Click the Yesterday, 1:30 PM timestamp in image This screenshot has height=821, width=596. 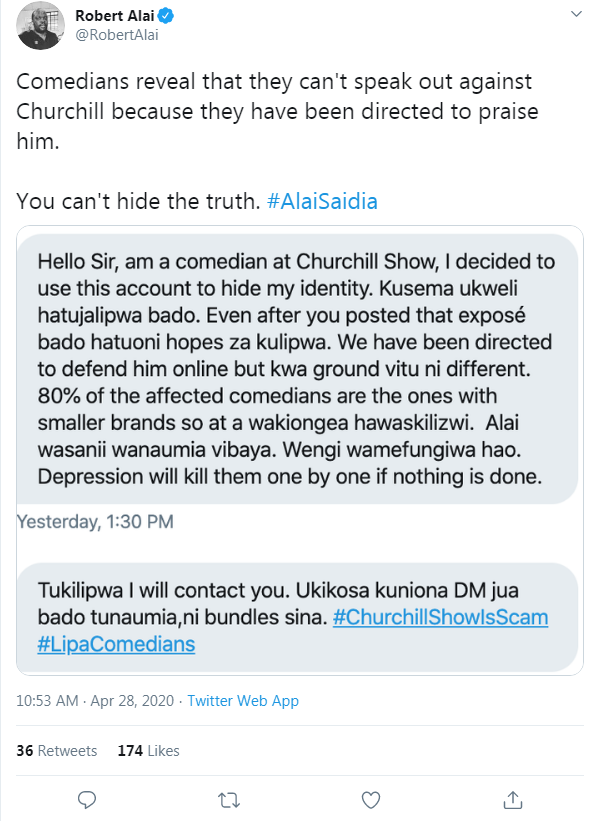[x=95, y=522]
